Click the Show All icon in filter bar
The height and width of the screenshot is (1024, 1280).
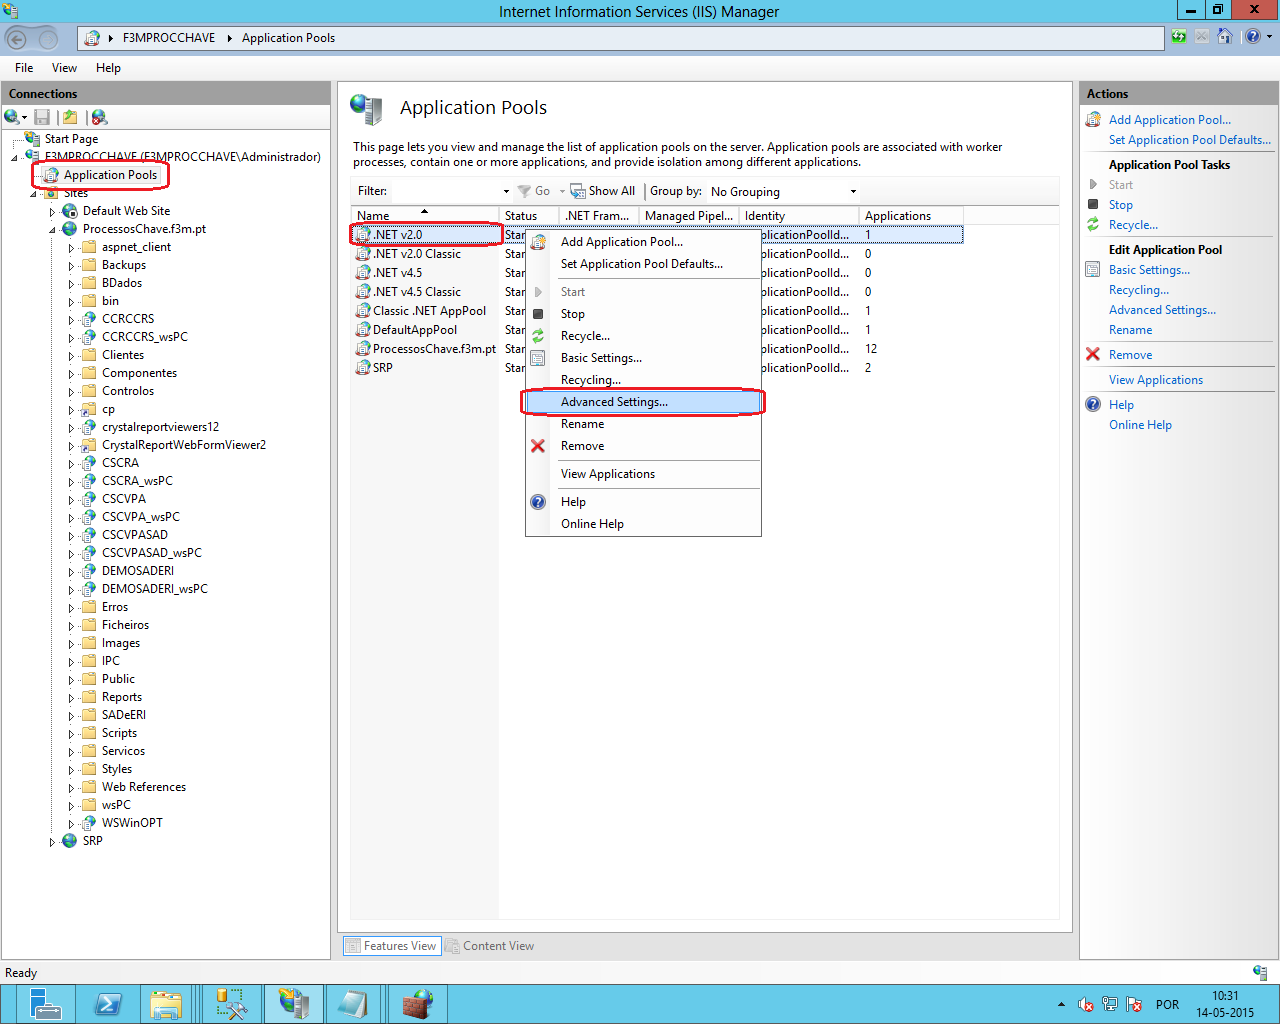coord(578,191)
